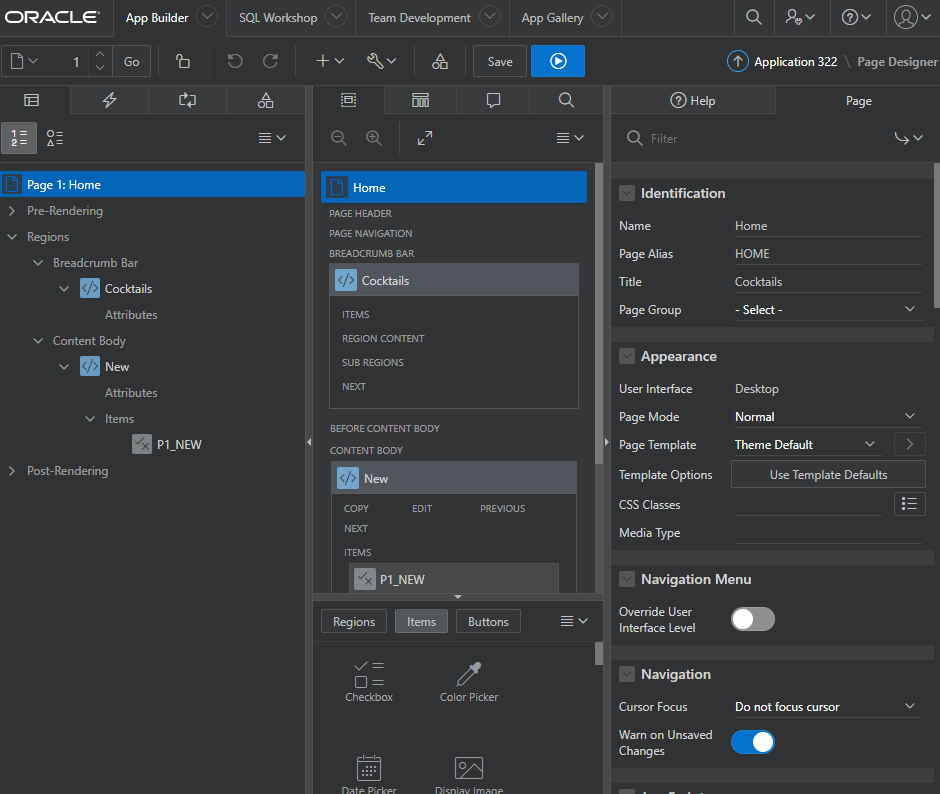Image resolution: width=940 pixels, height=794 pixels.
Task: Switch to the Rendering tree tab
Action: (x=32, y=100)
